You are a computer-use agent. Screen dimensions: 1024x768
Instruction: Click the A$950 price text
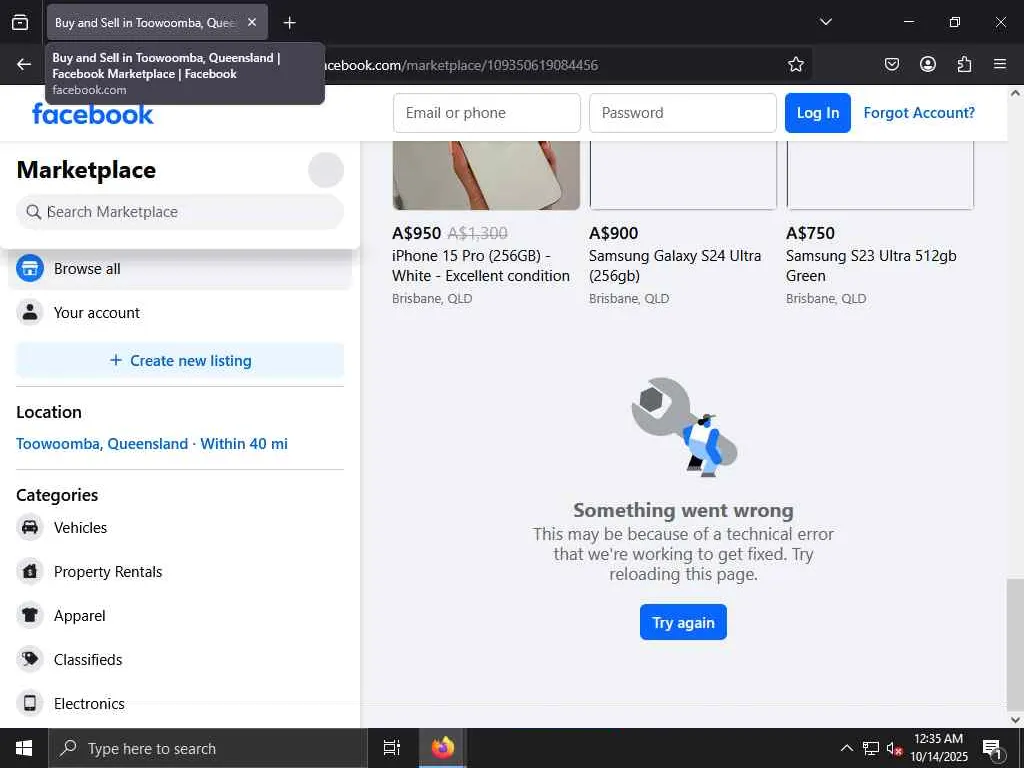pyautogui.click(x=417, y=233)
